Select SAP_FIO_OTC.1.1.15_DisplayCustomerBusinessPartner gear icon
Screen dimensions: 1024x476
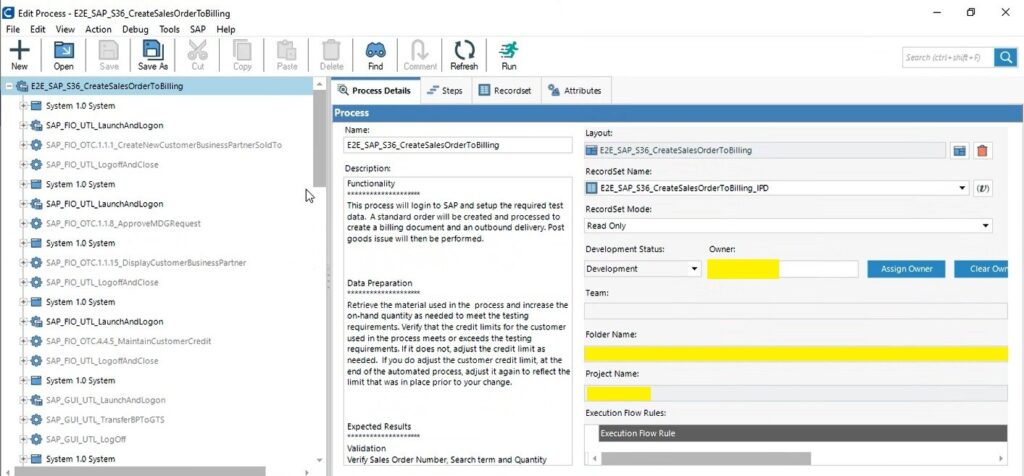point(36,262)
